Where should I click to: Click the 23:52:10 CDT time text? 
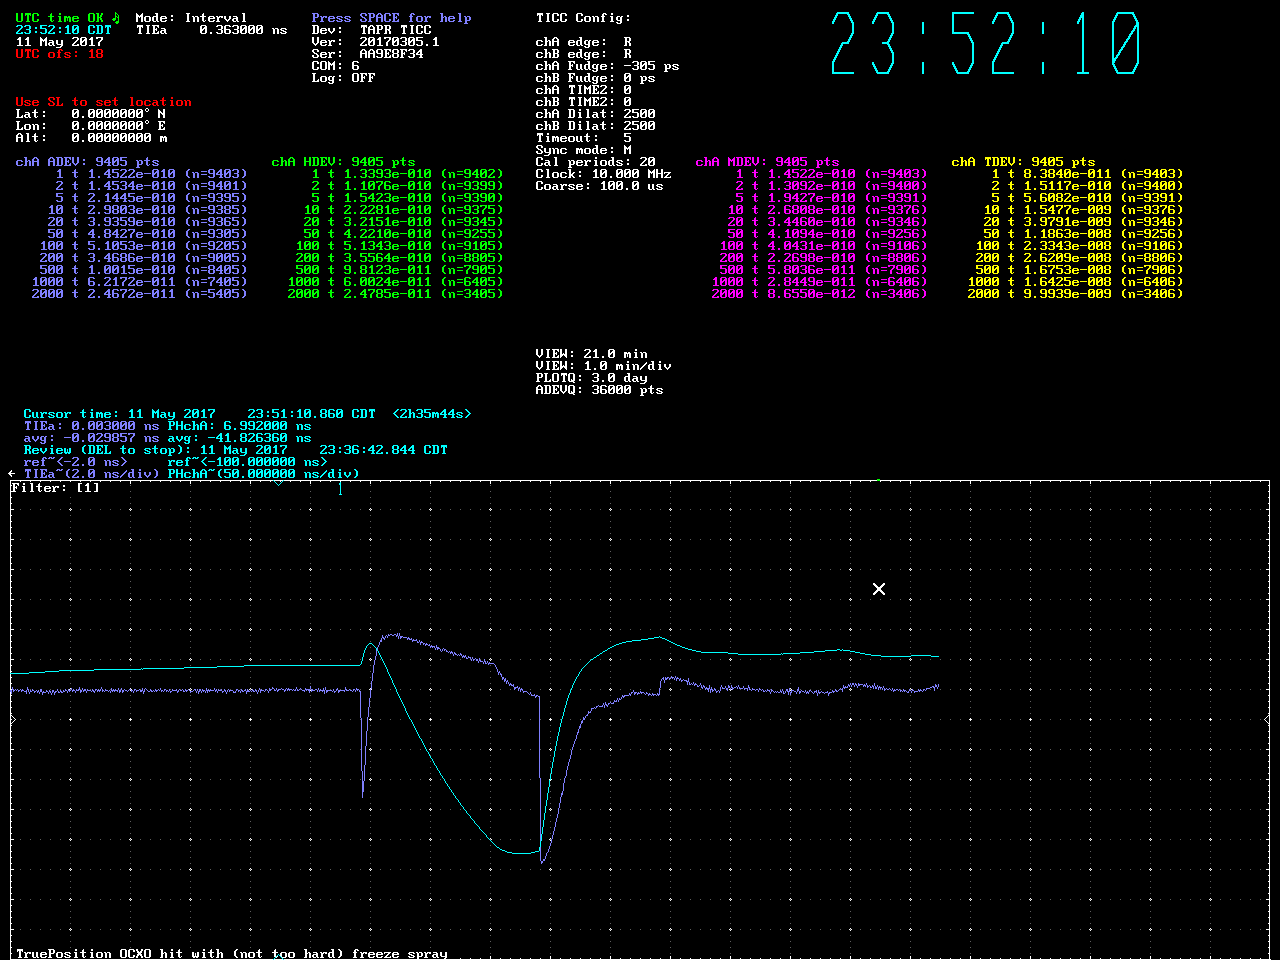63,30
